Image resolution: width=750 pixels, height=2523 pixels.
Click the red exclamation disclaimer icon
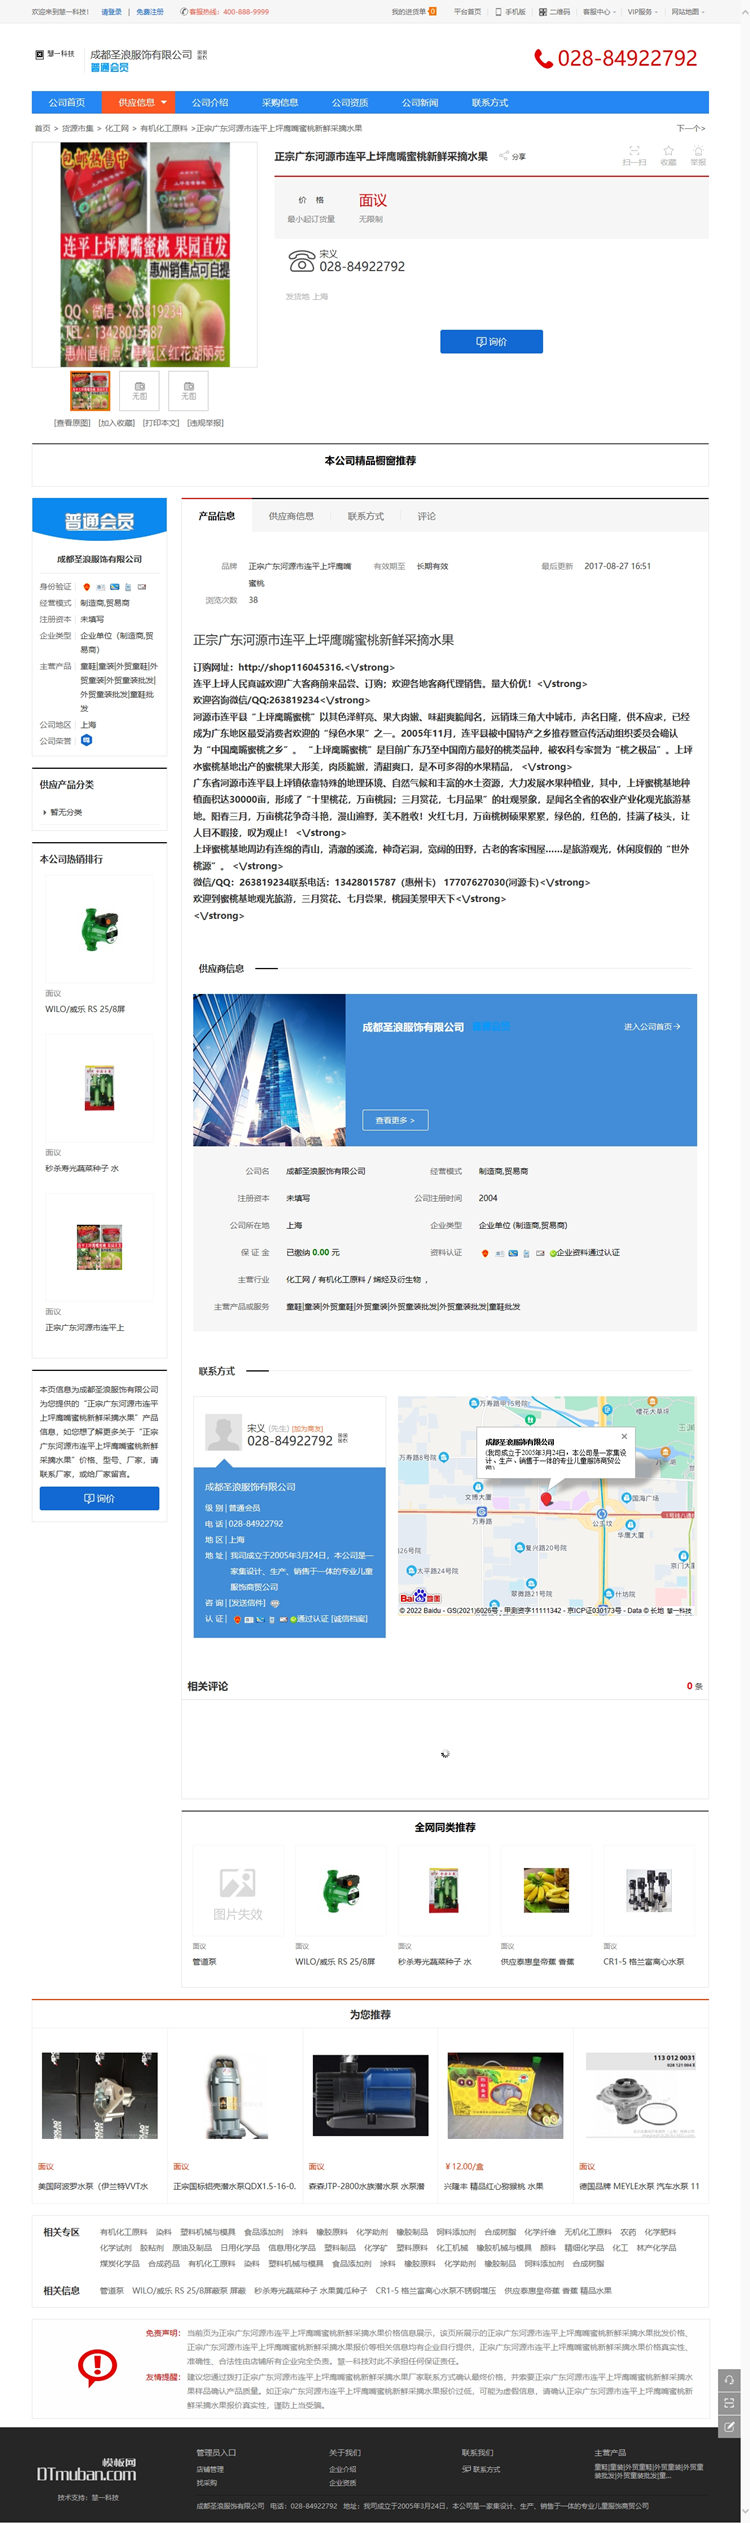click(x=97, y=2366)
